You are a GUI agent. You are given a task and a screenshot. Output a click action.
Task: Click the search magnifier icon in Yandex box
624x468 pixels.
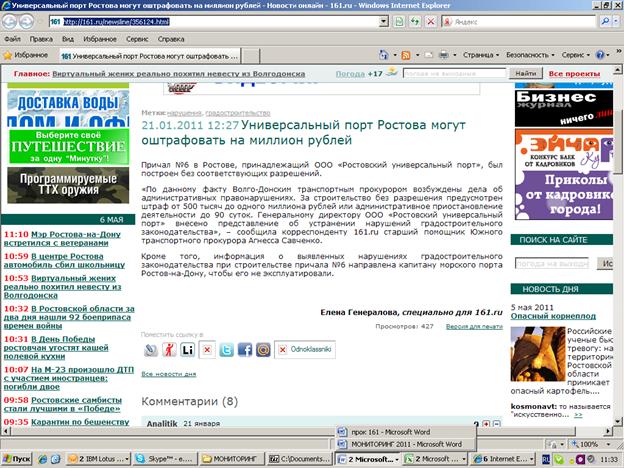[x=605, y=21]
